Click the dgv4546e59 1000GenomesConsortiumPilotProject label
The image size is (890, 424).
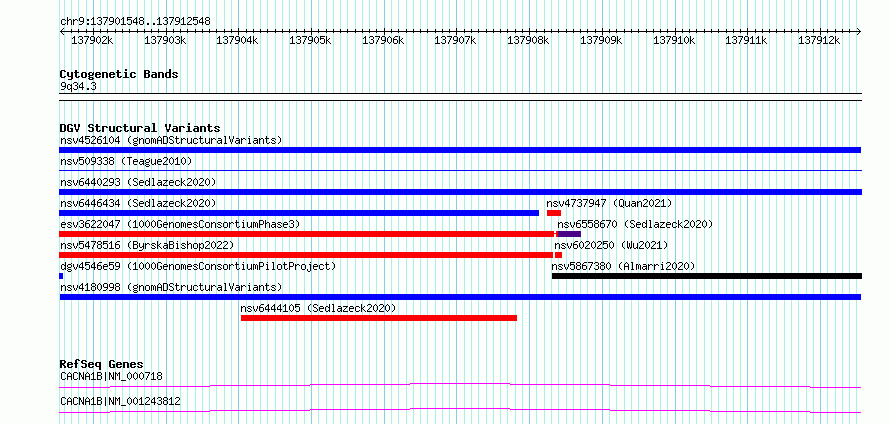tap(198, 266)
